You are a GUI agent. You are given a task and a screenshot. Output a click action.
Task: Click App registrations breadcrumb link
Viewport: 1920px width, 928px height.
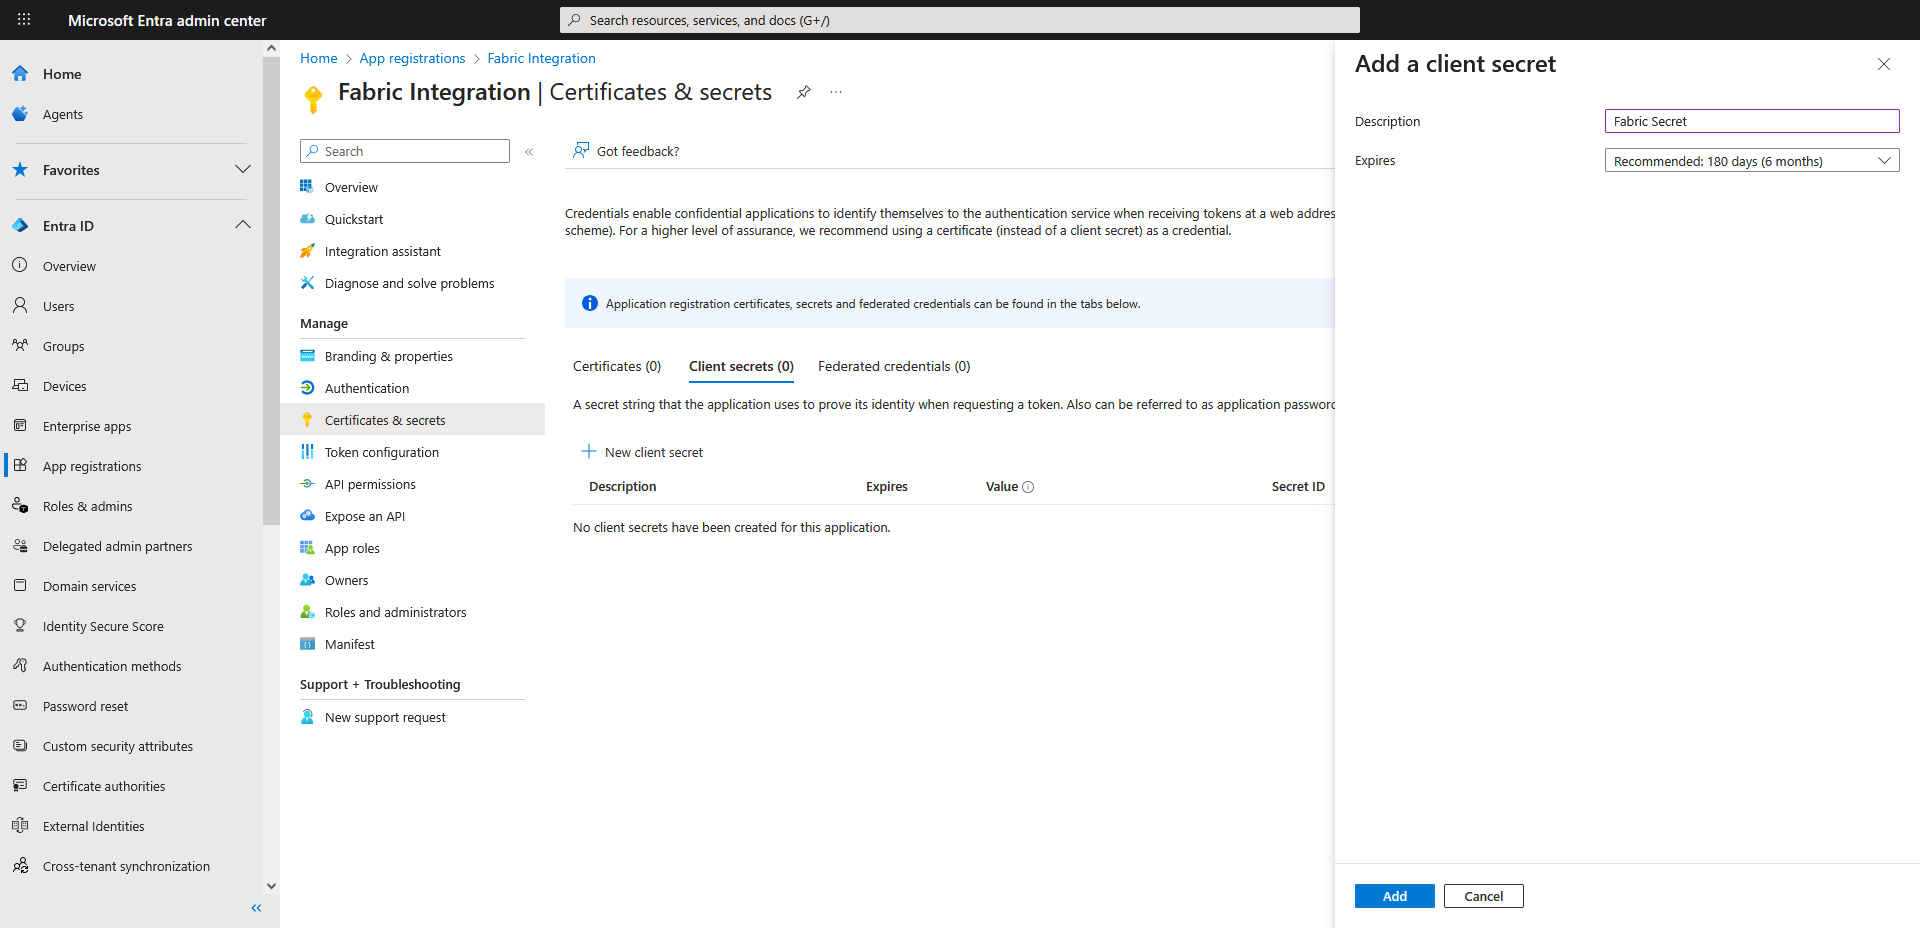coord(412,59)
